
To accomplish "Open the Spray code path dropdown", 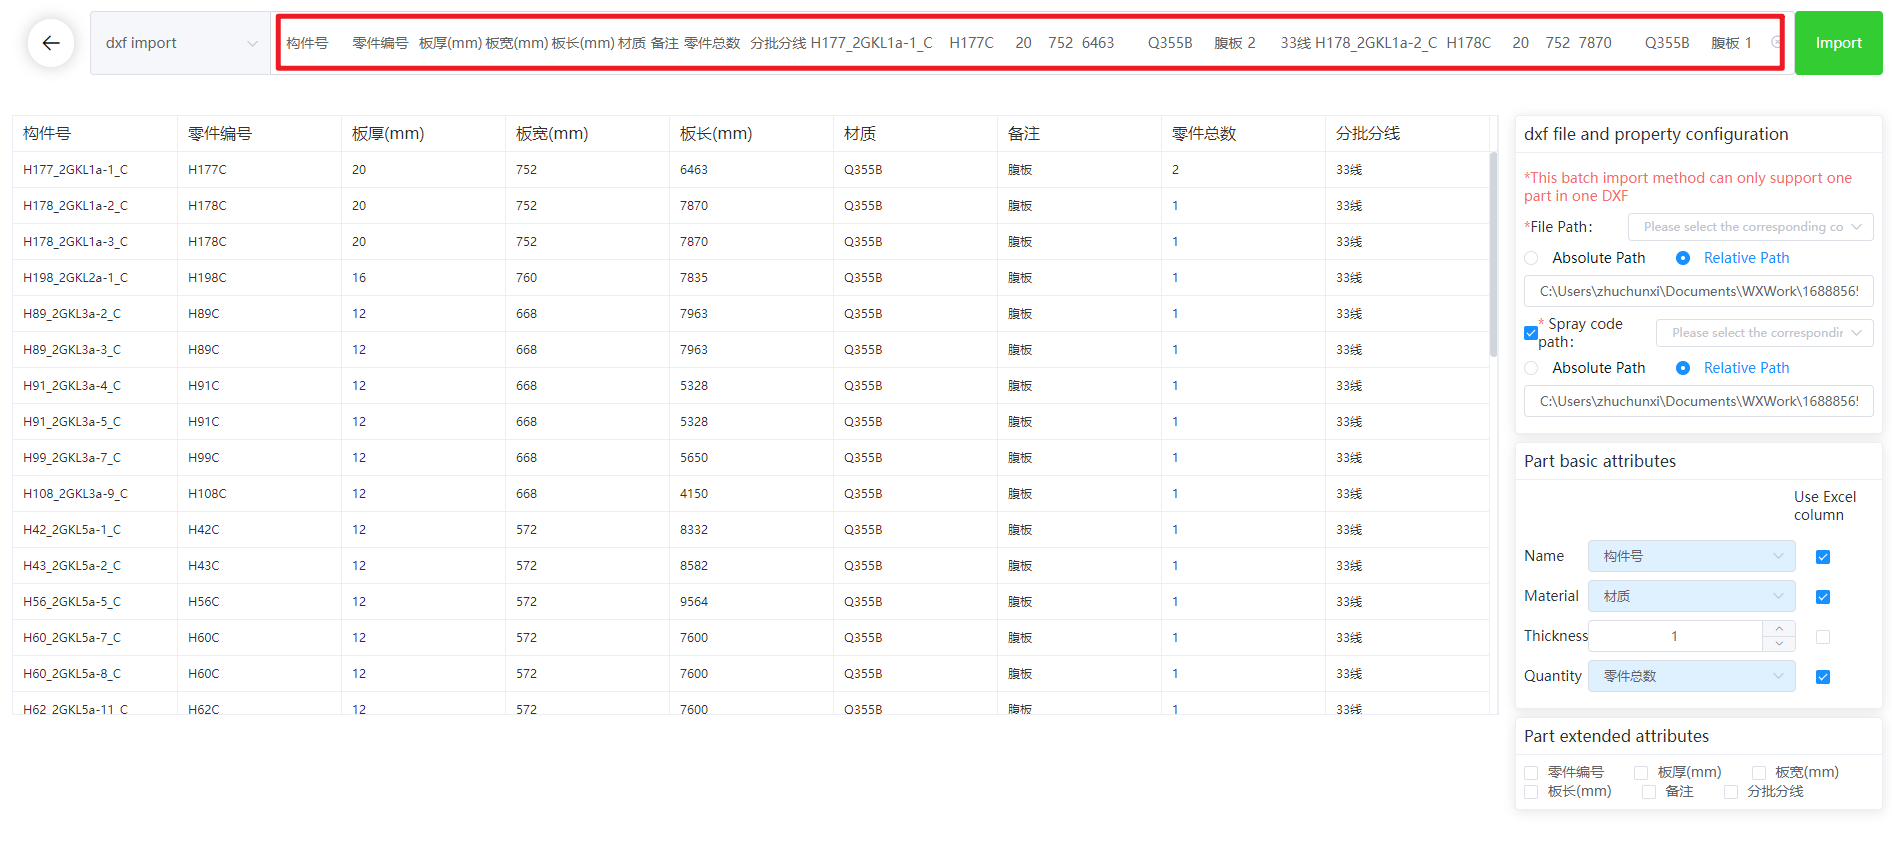I will pos(1765,333).
